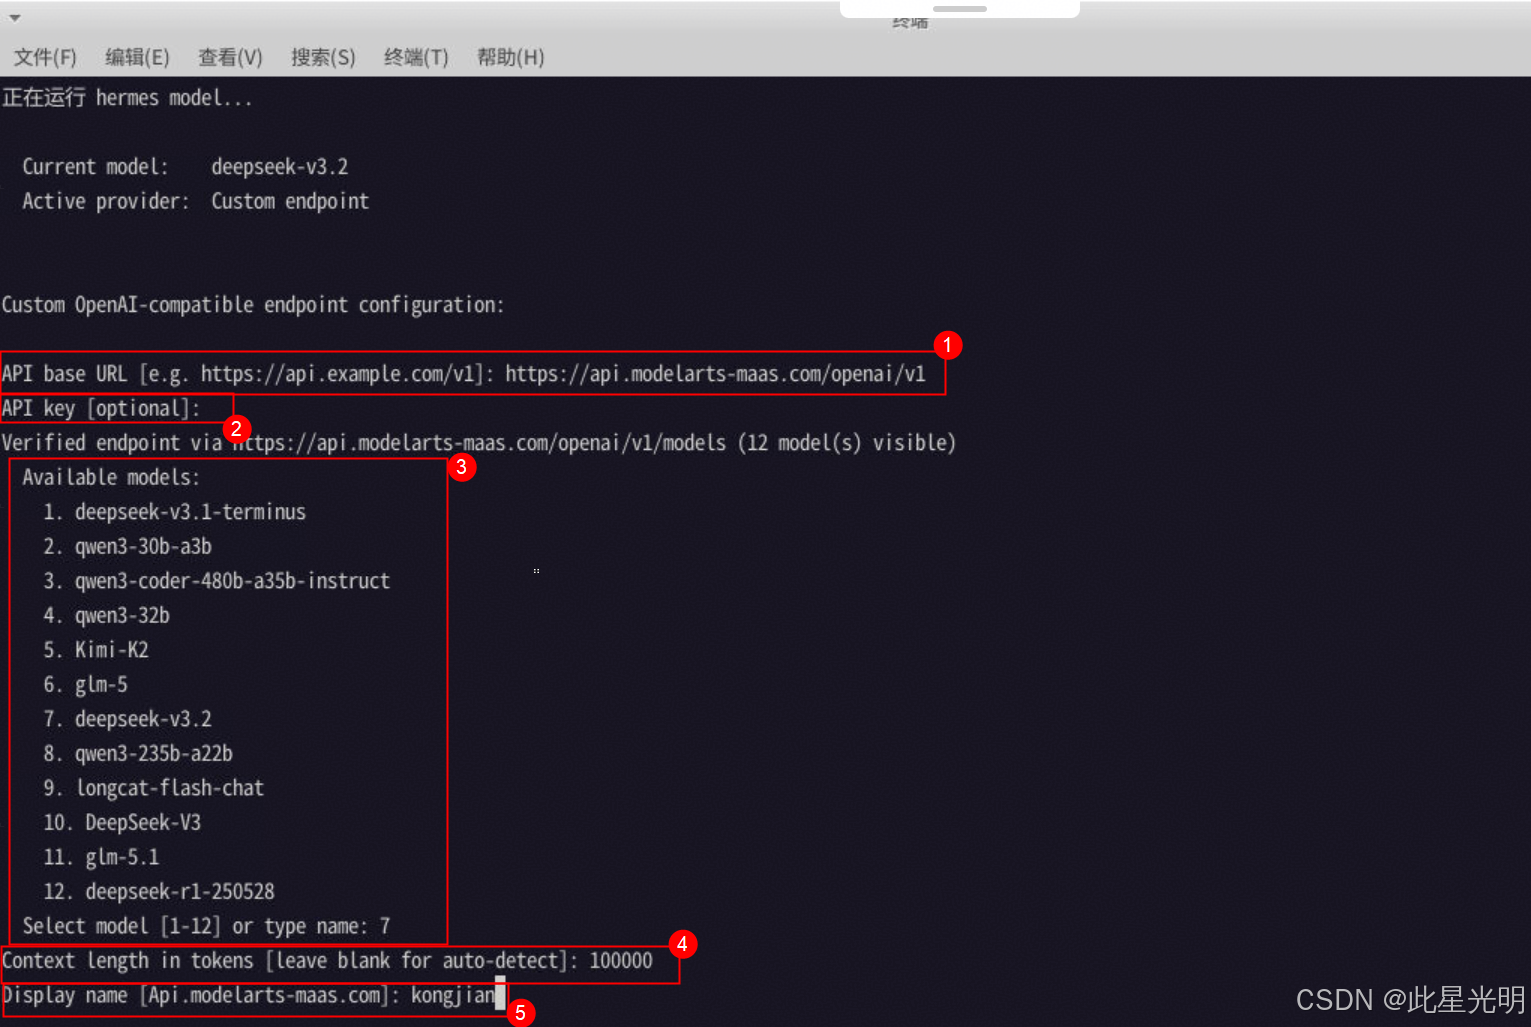The height and width of the screenshot is (1027, 1531).
Task: Click the small dropdown arrow above the 文件 menu
Action: click(x=15, y=17)
